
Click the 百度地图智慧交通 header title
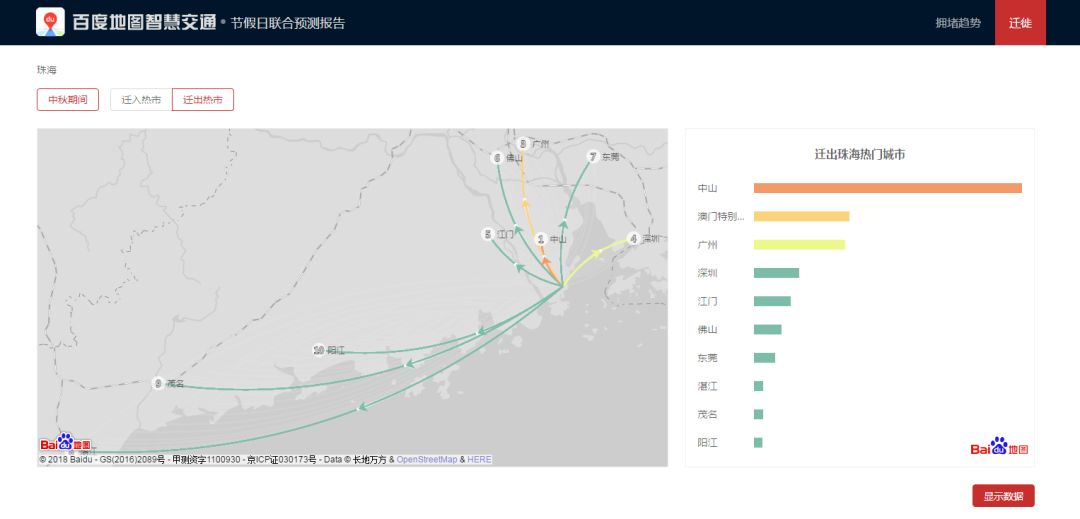145,23
